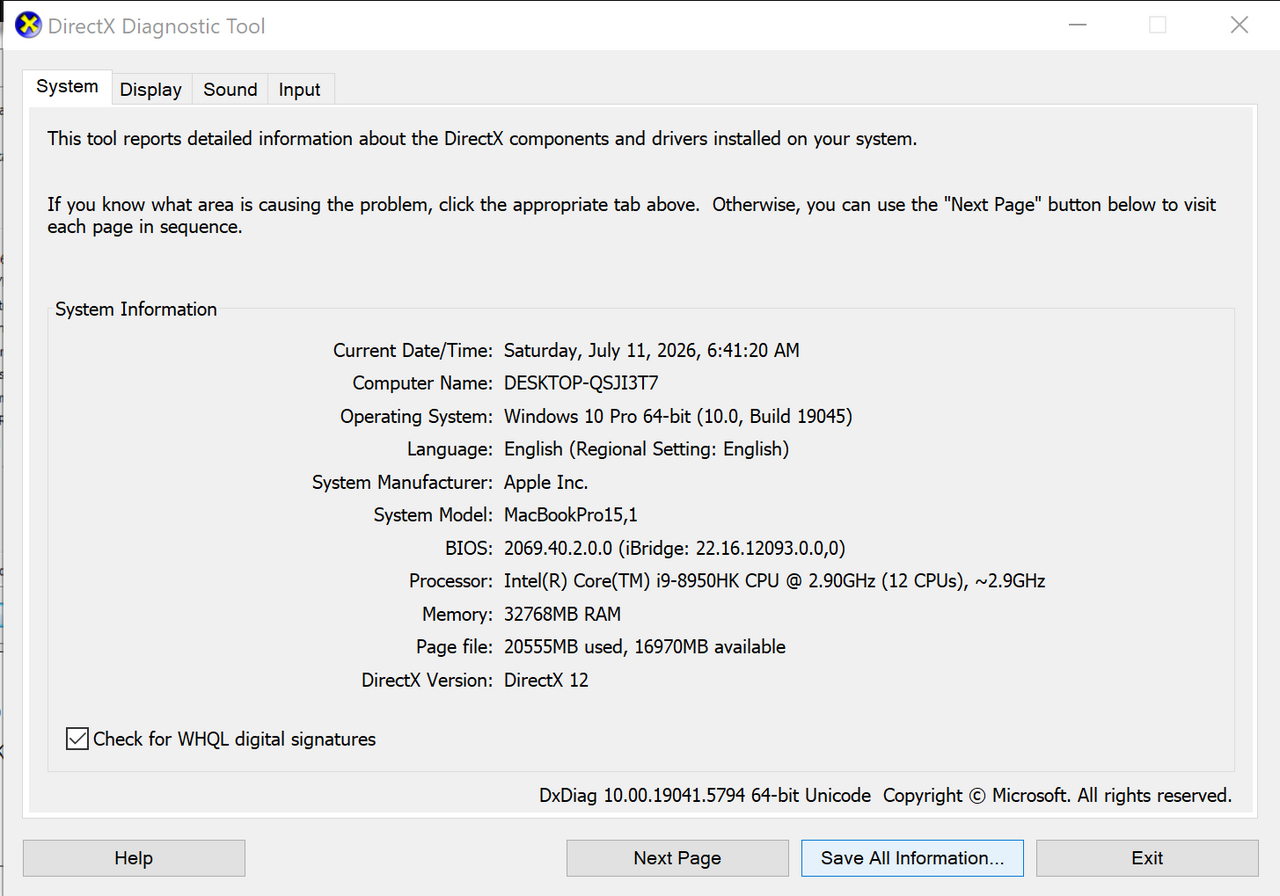Go to Next Page
Image resolution: width=1280 pixels, height=896 pixels.
click(x=677, y=858)
